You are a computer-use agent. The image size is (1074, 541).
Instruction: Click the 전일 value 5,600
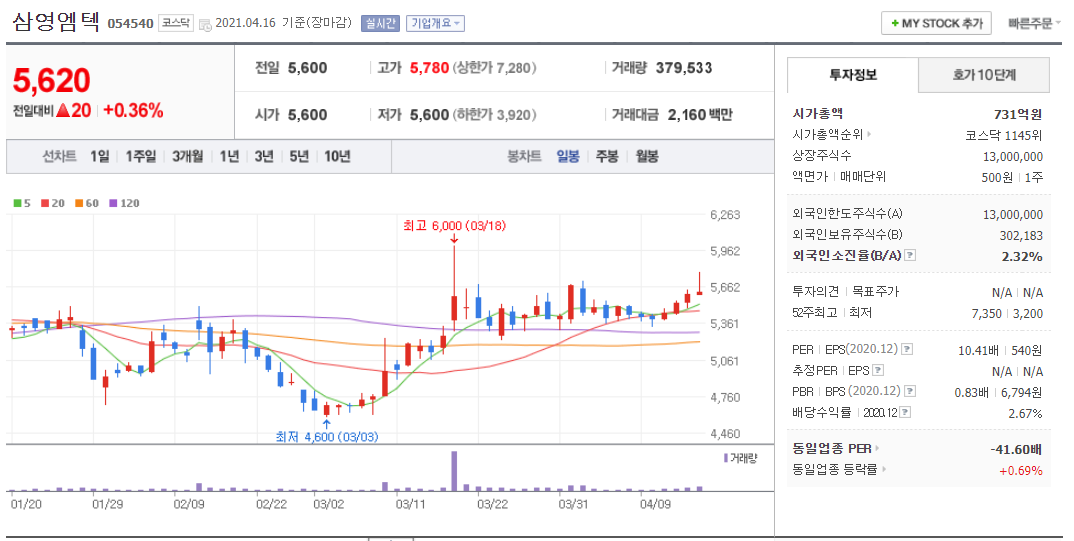coord(307,68)
